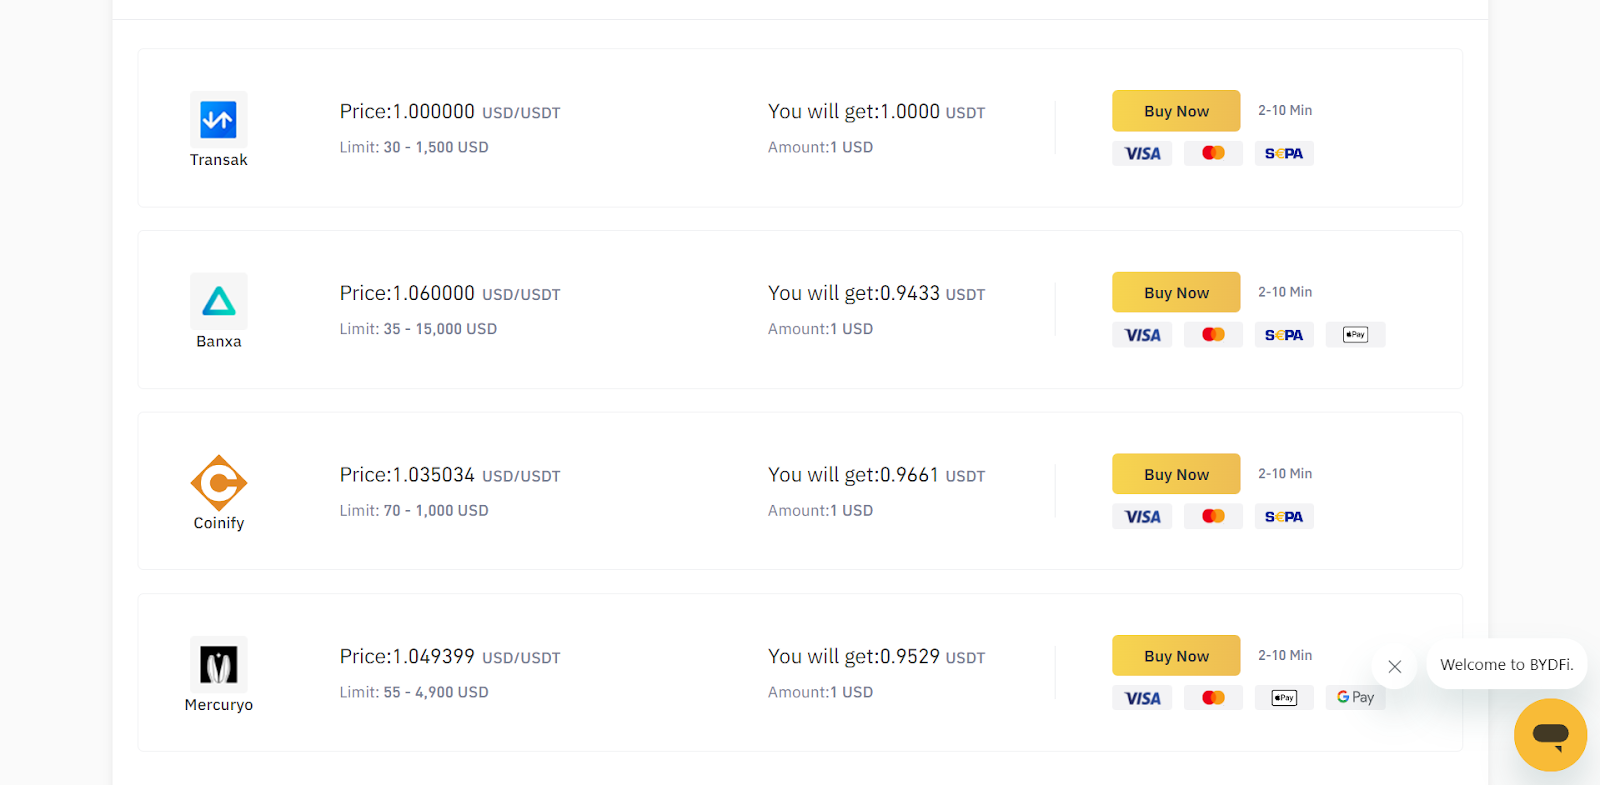Click SEPA icon in Transak row

[1284, 153]
